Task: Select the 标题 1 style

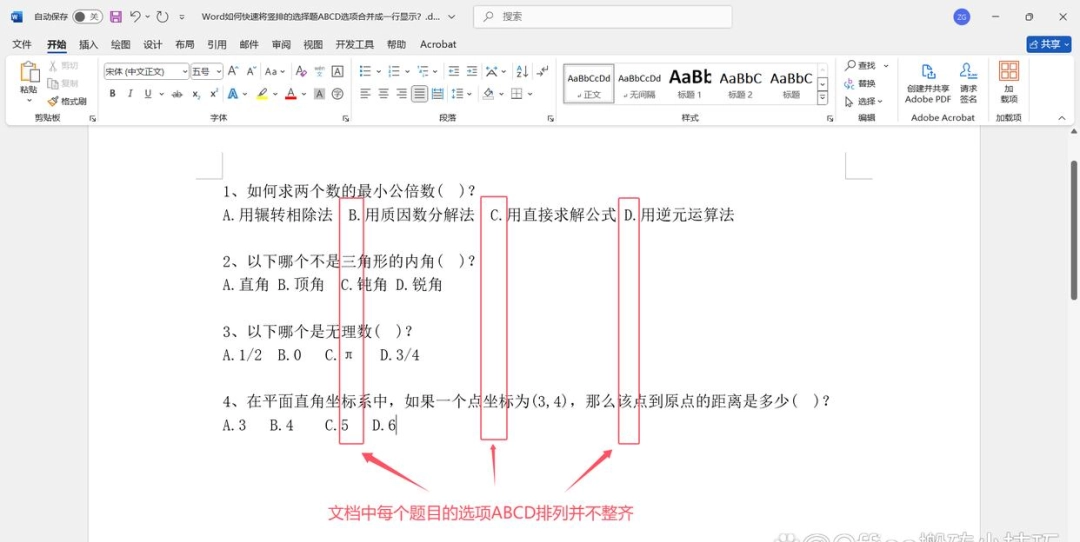Action: (689, 83)
